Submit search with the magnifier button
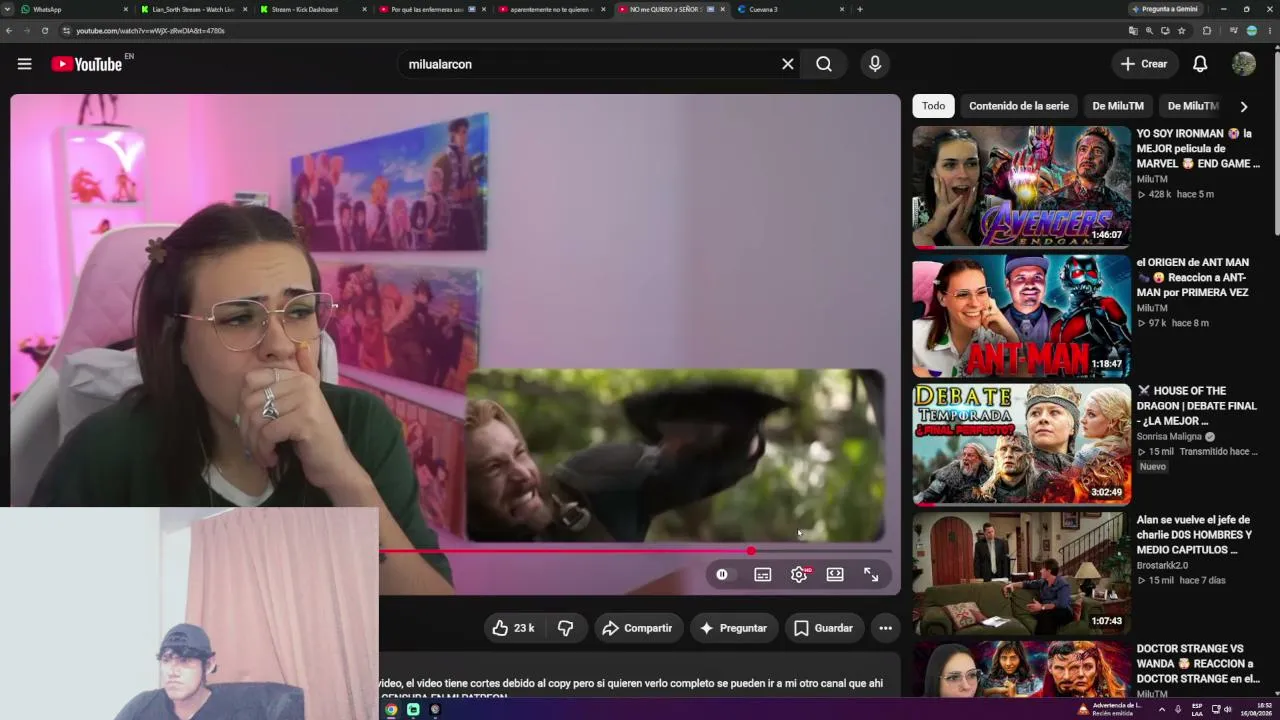This screenshot has height=720, width=1280. pyautogui.click(x=824, y=64)
